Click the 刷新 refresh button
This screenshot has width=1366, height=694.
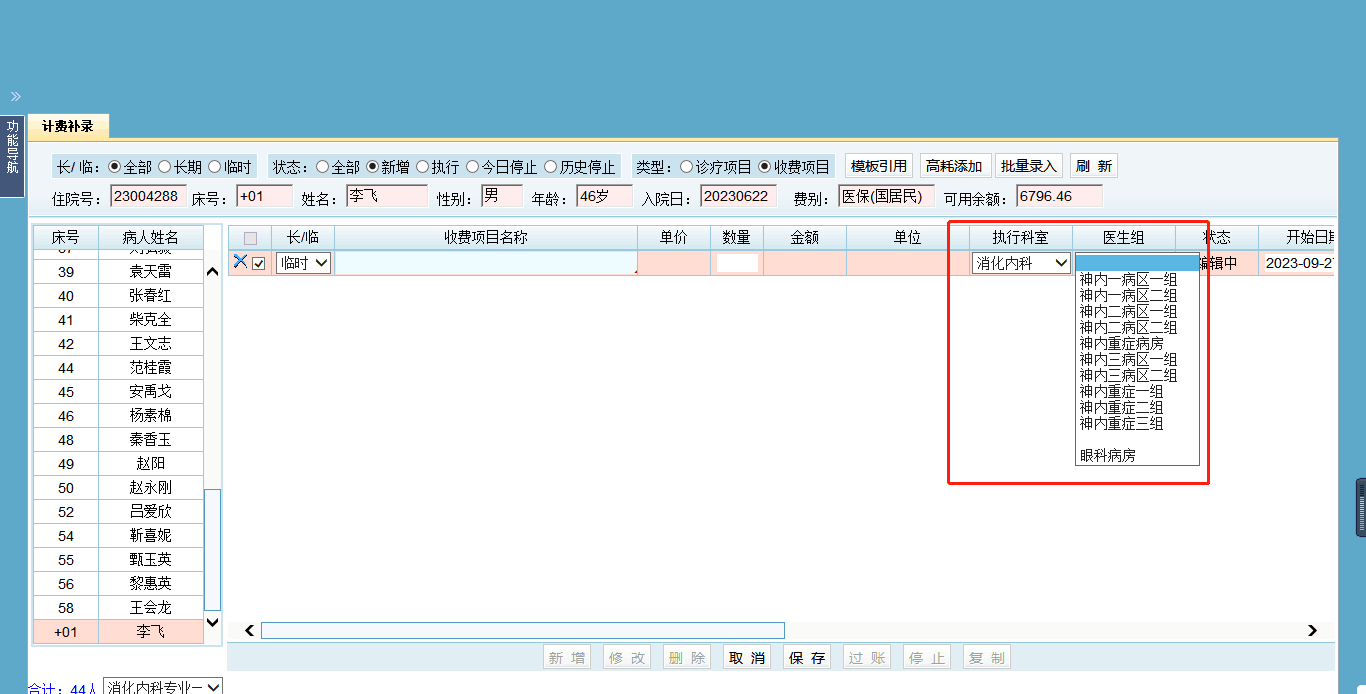[1093, 166]
